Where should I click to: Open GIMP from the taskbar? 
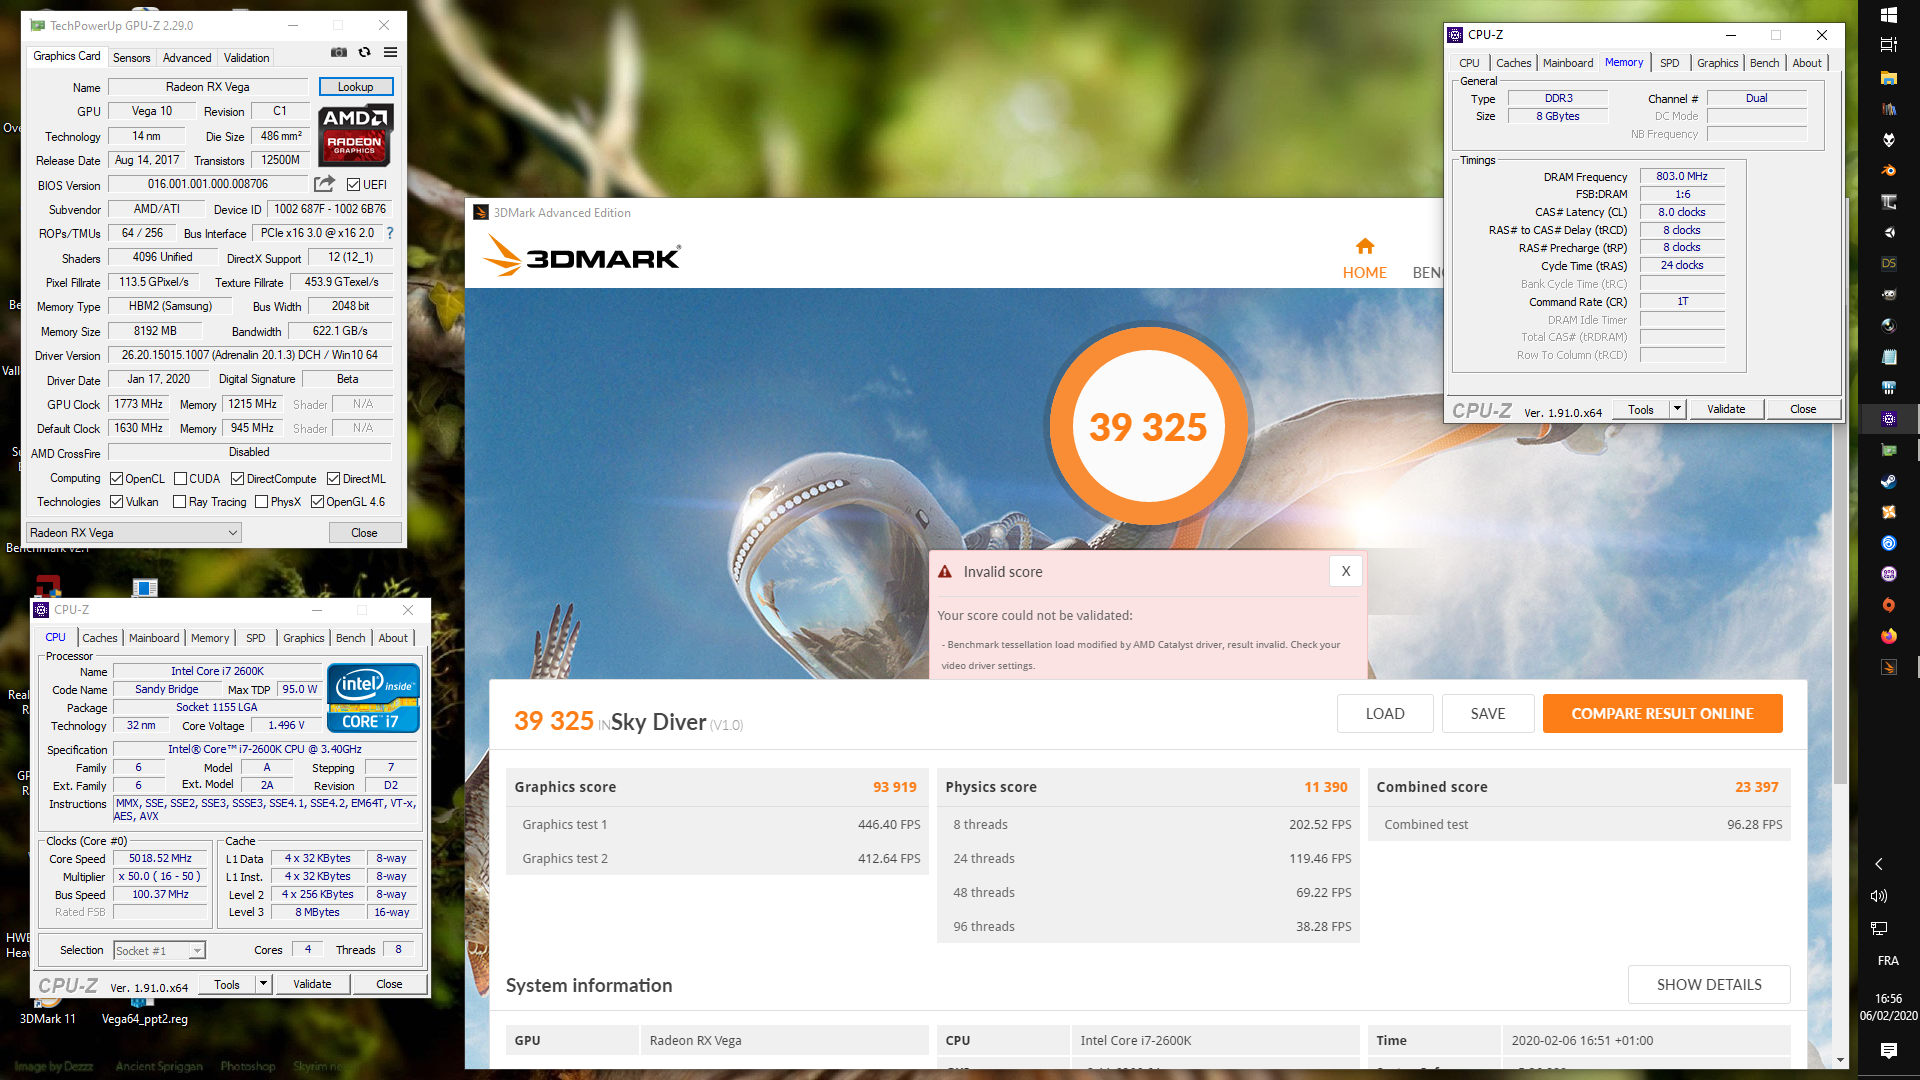tap(1888, 294)
